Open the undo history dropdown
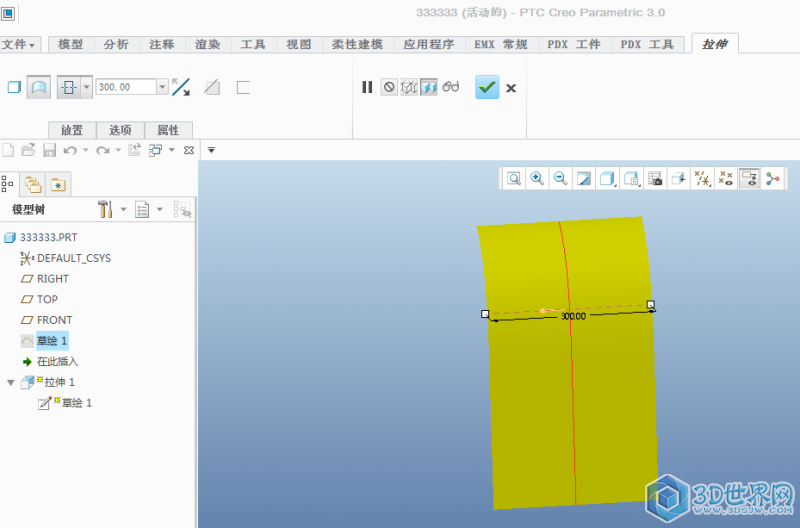 [x=85, y=150]
